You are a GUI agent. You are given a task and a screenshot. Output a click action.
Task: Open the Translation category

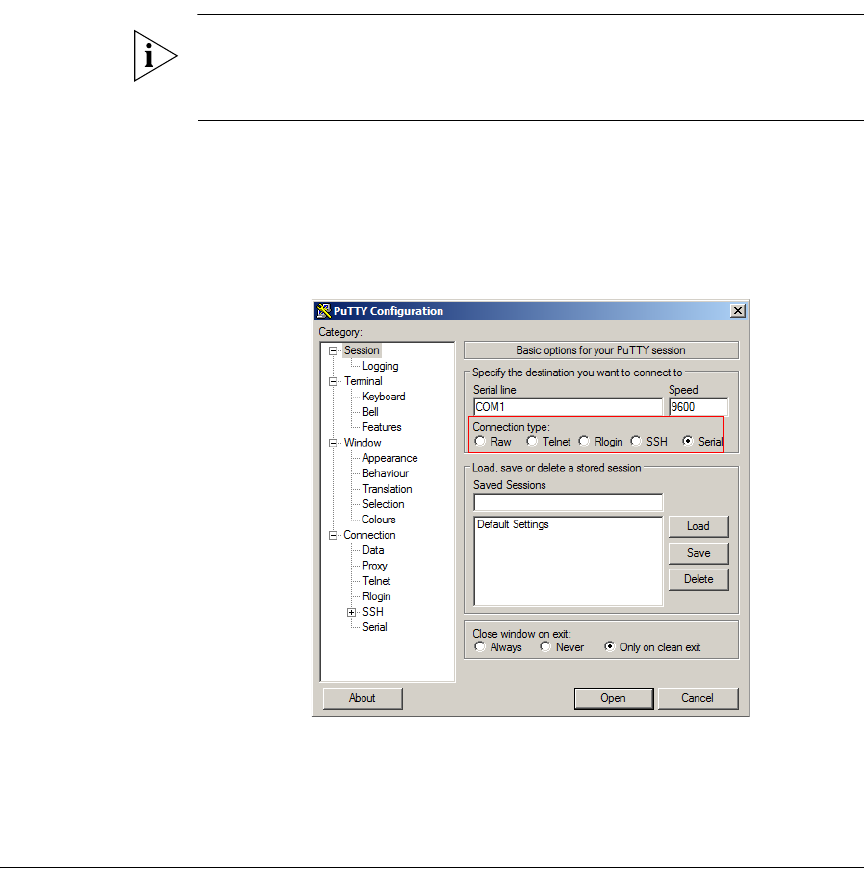387,489
